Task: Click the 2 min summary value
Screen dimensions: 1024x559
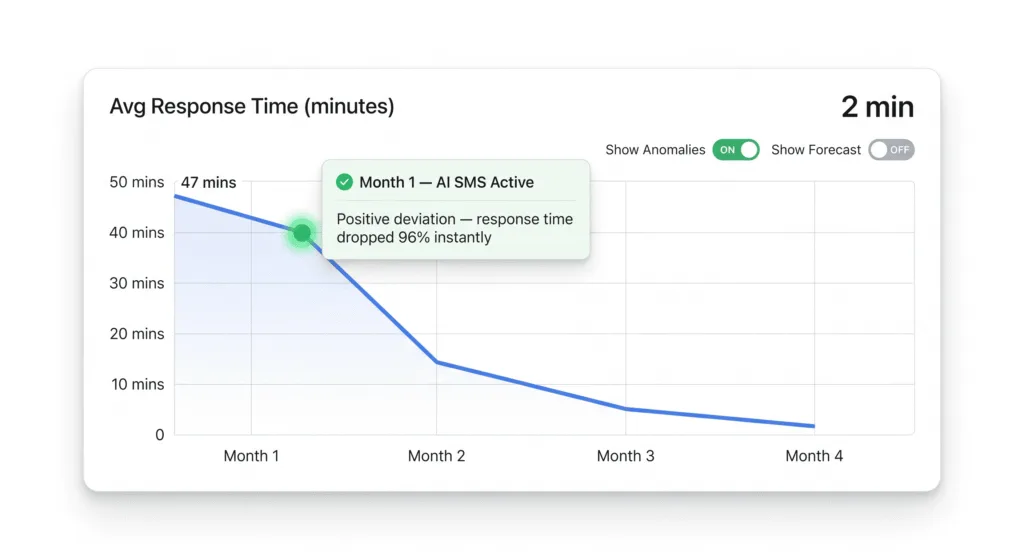Action: pyautogui.click(x=877, y=107)
